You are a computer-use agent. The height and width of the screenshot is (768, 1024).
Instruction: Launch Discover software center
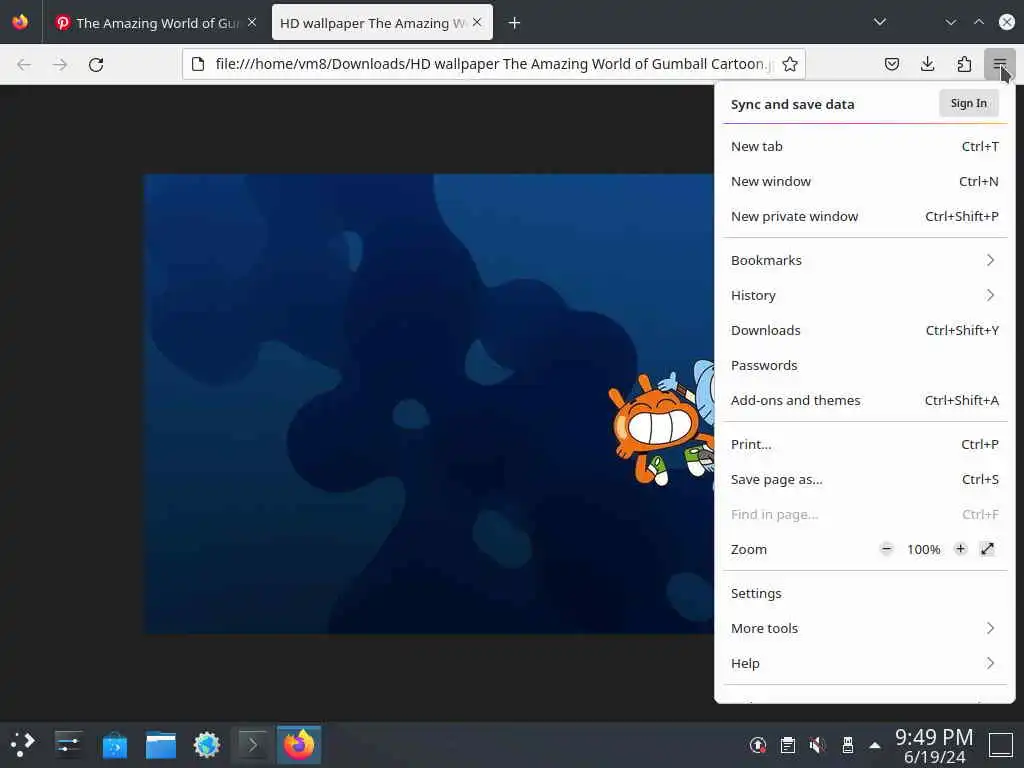pos(115,744)
